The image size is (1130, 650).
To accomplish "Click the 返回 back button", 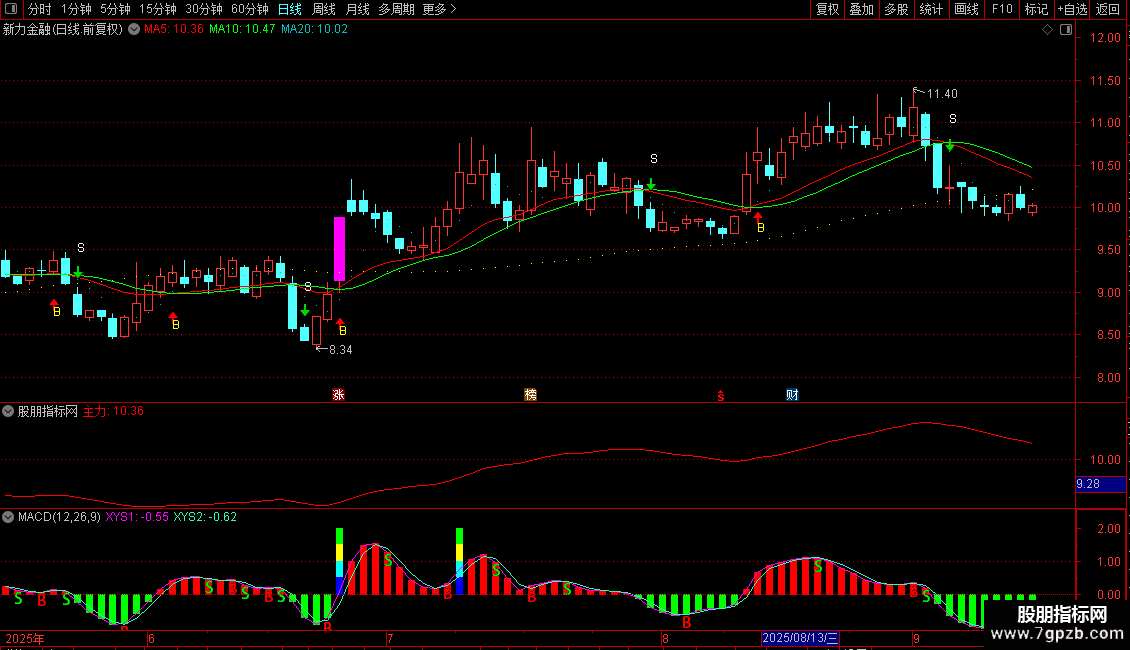I will pos(1108,9).
